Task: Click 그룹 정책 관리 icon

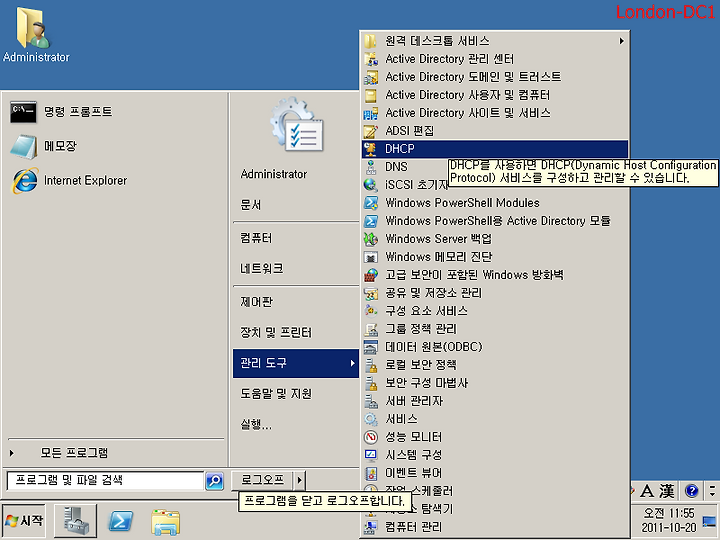Action: pyautogui.click(x=371, y=329)
